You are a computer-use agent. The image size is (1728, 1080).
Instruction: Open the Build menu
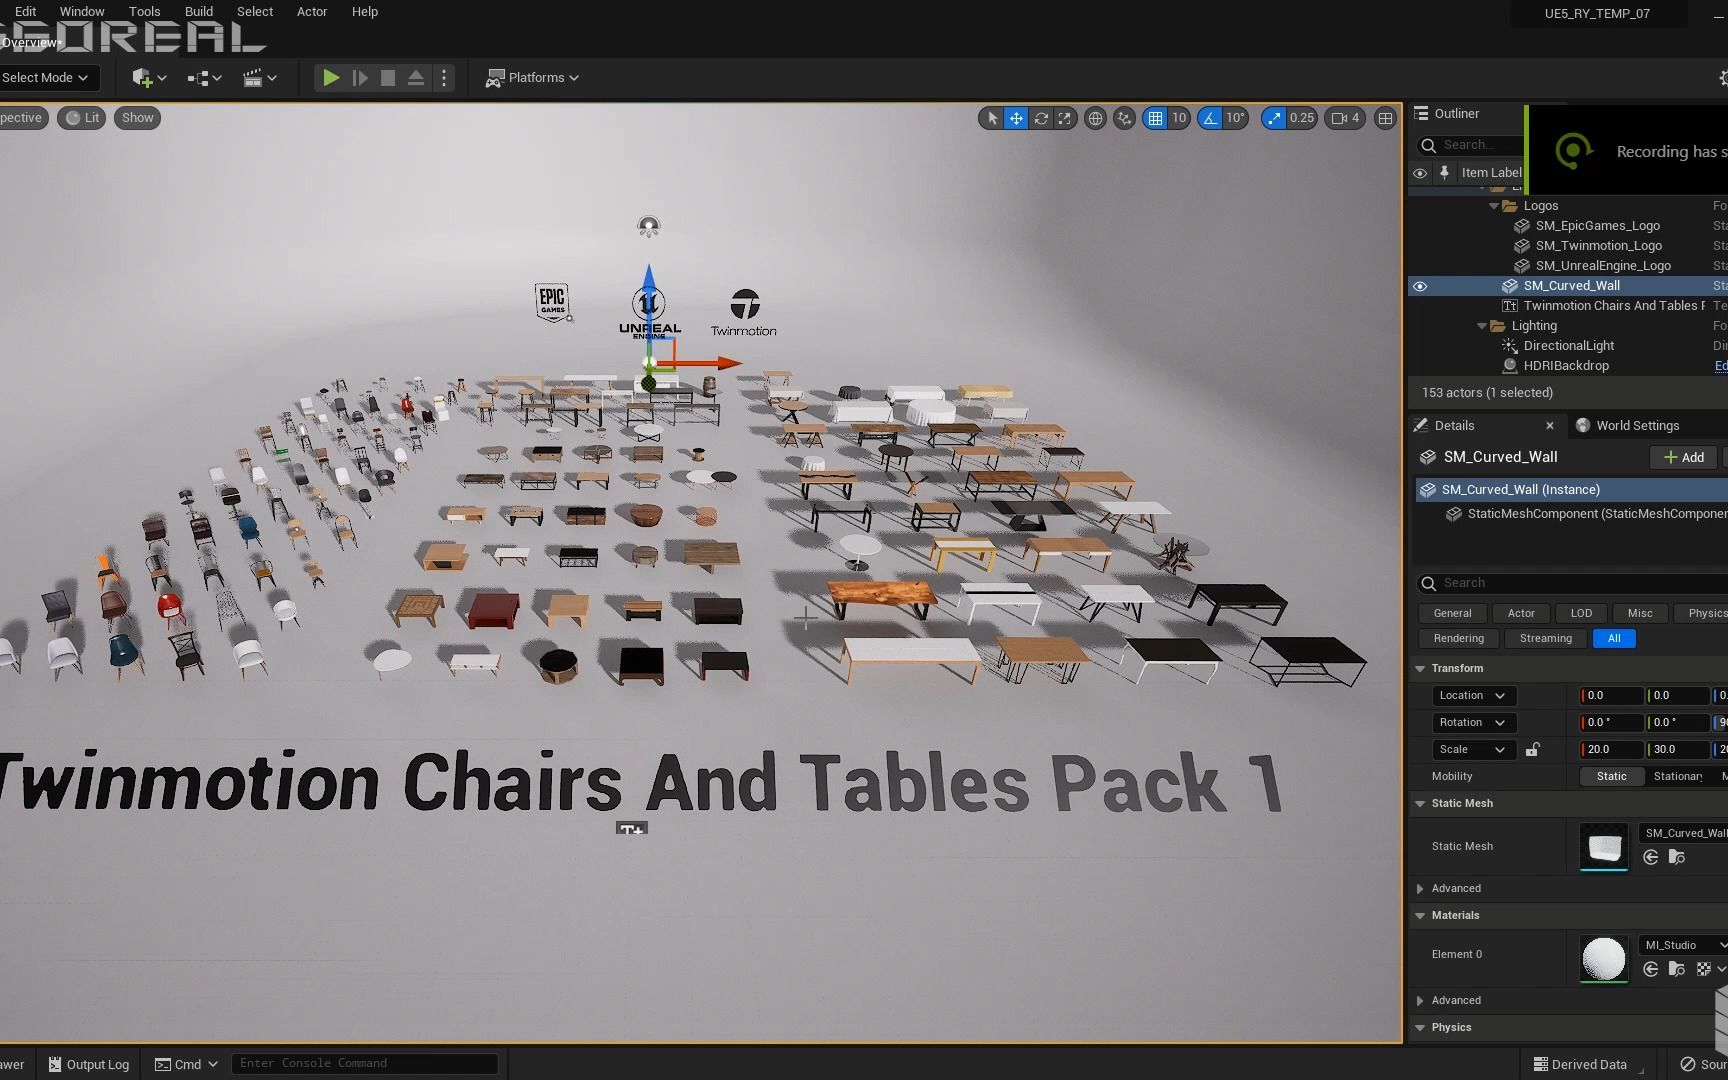click(x=199, y=11)
